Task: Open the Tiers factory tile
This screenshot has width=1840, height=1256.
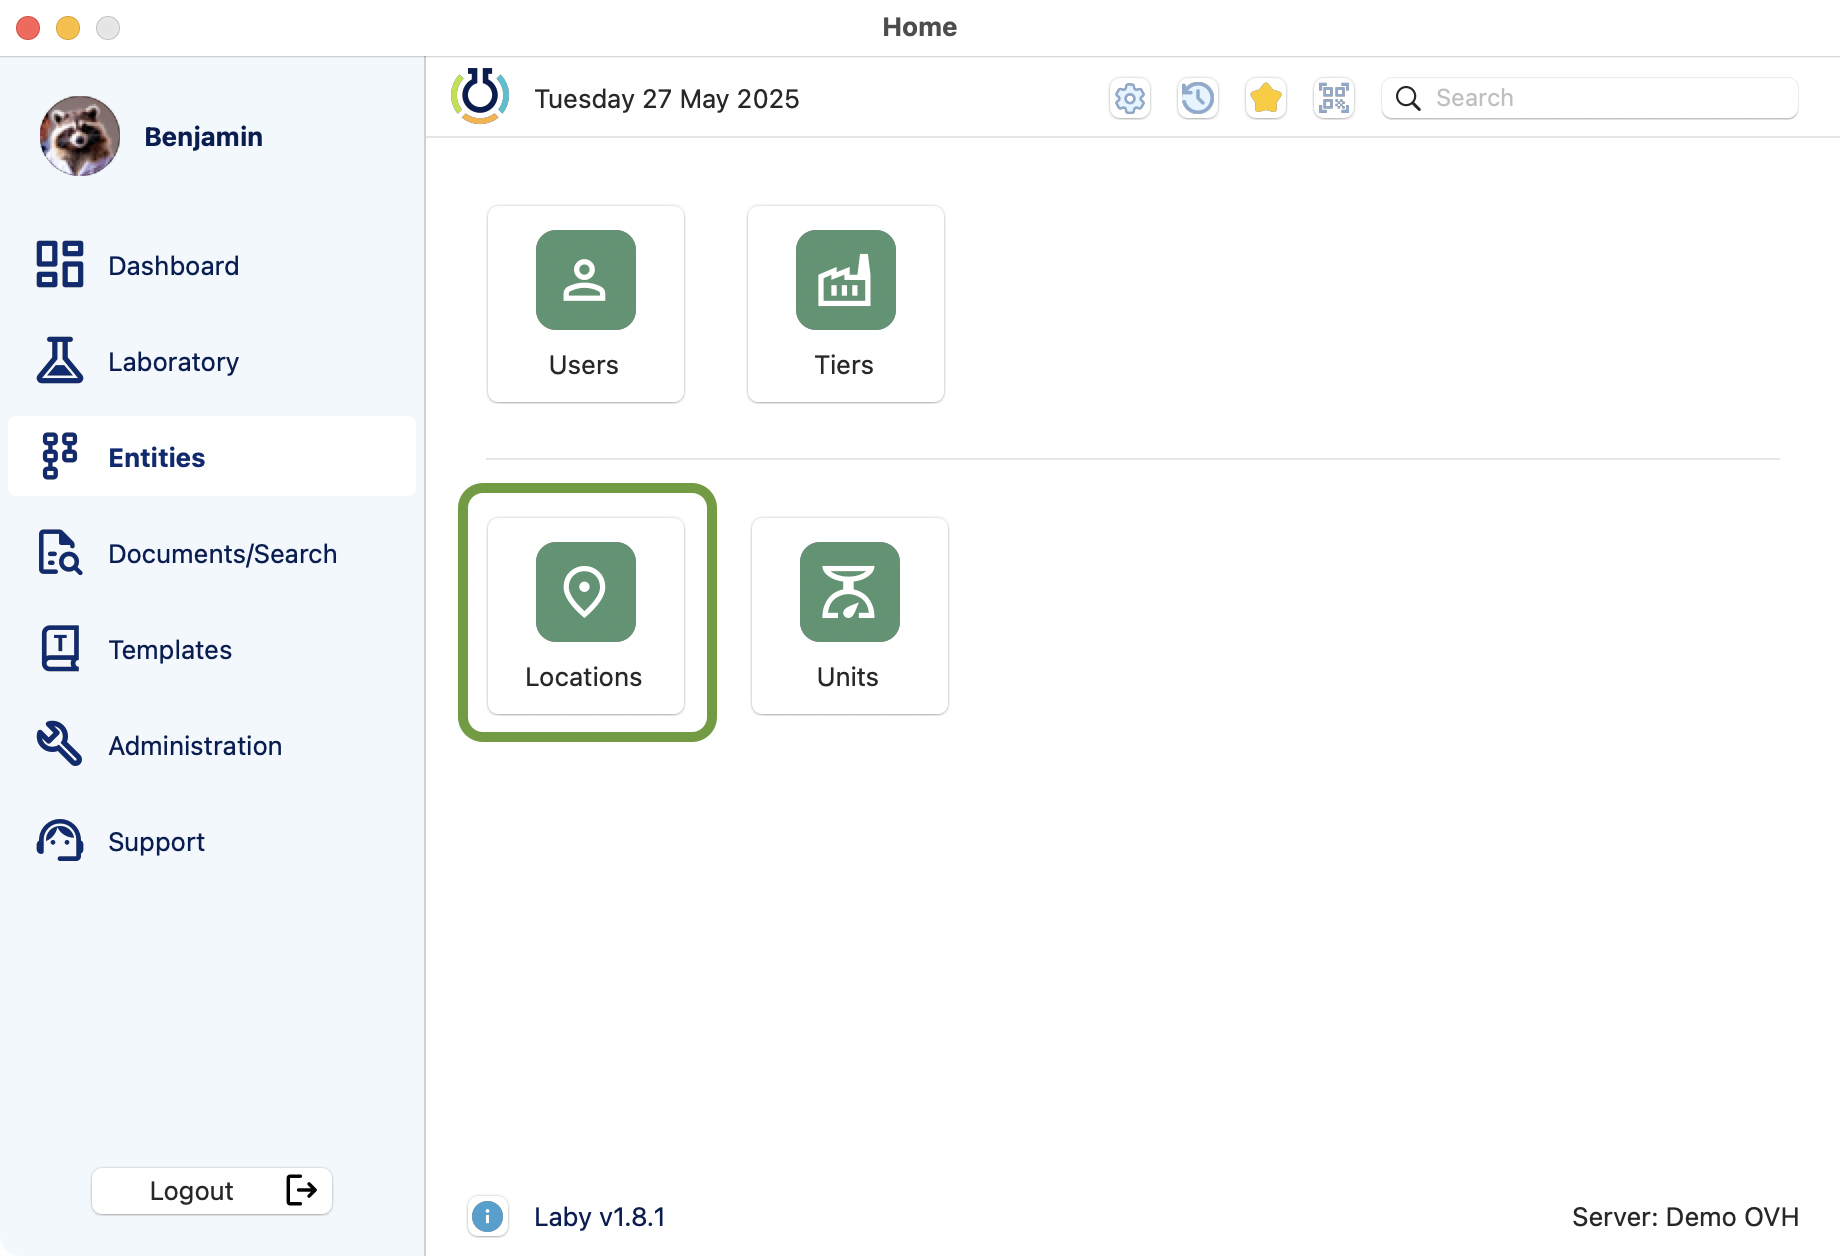Action: tap(845, 304)
